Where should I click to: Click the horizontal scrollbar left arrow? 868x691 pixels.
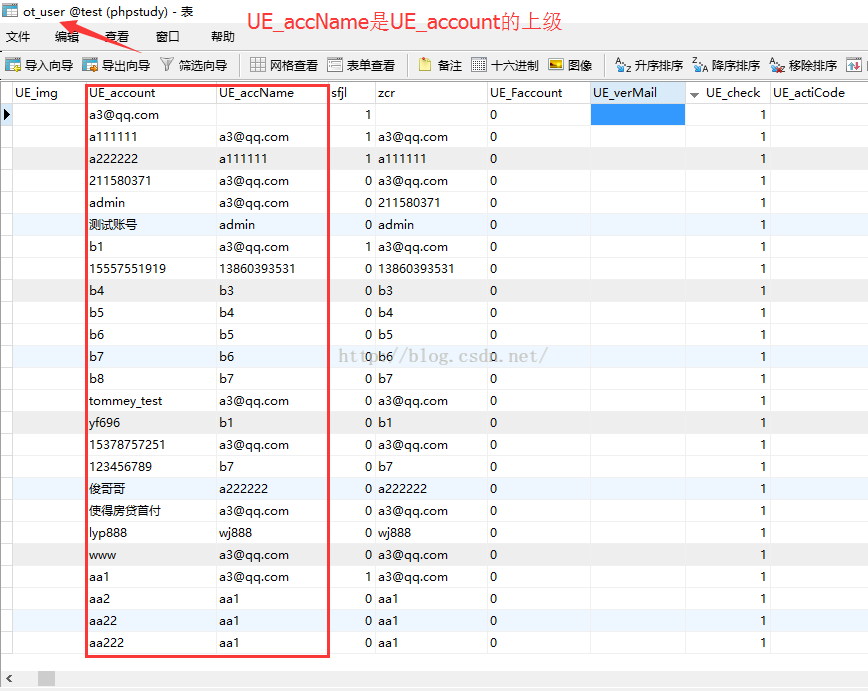click(9, 678)
